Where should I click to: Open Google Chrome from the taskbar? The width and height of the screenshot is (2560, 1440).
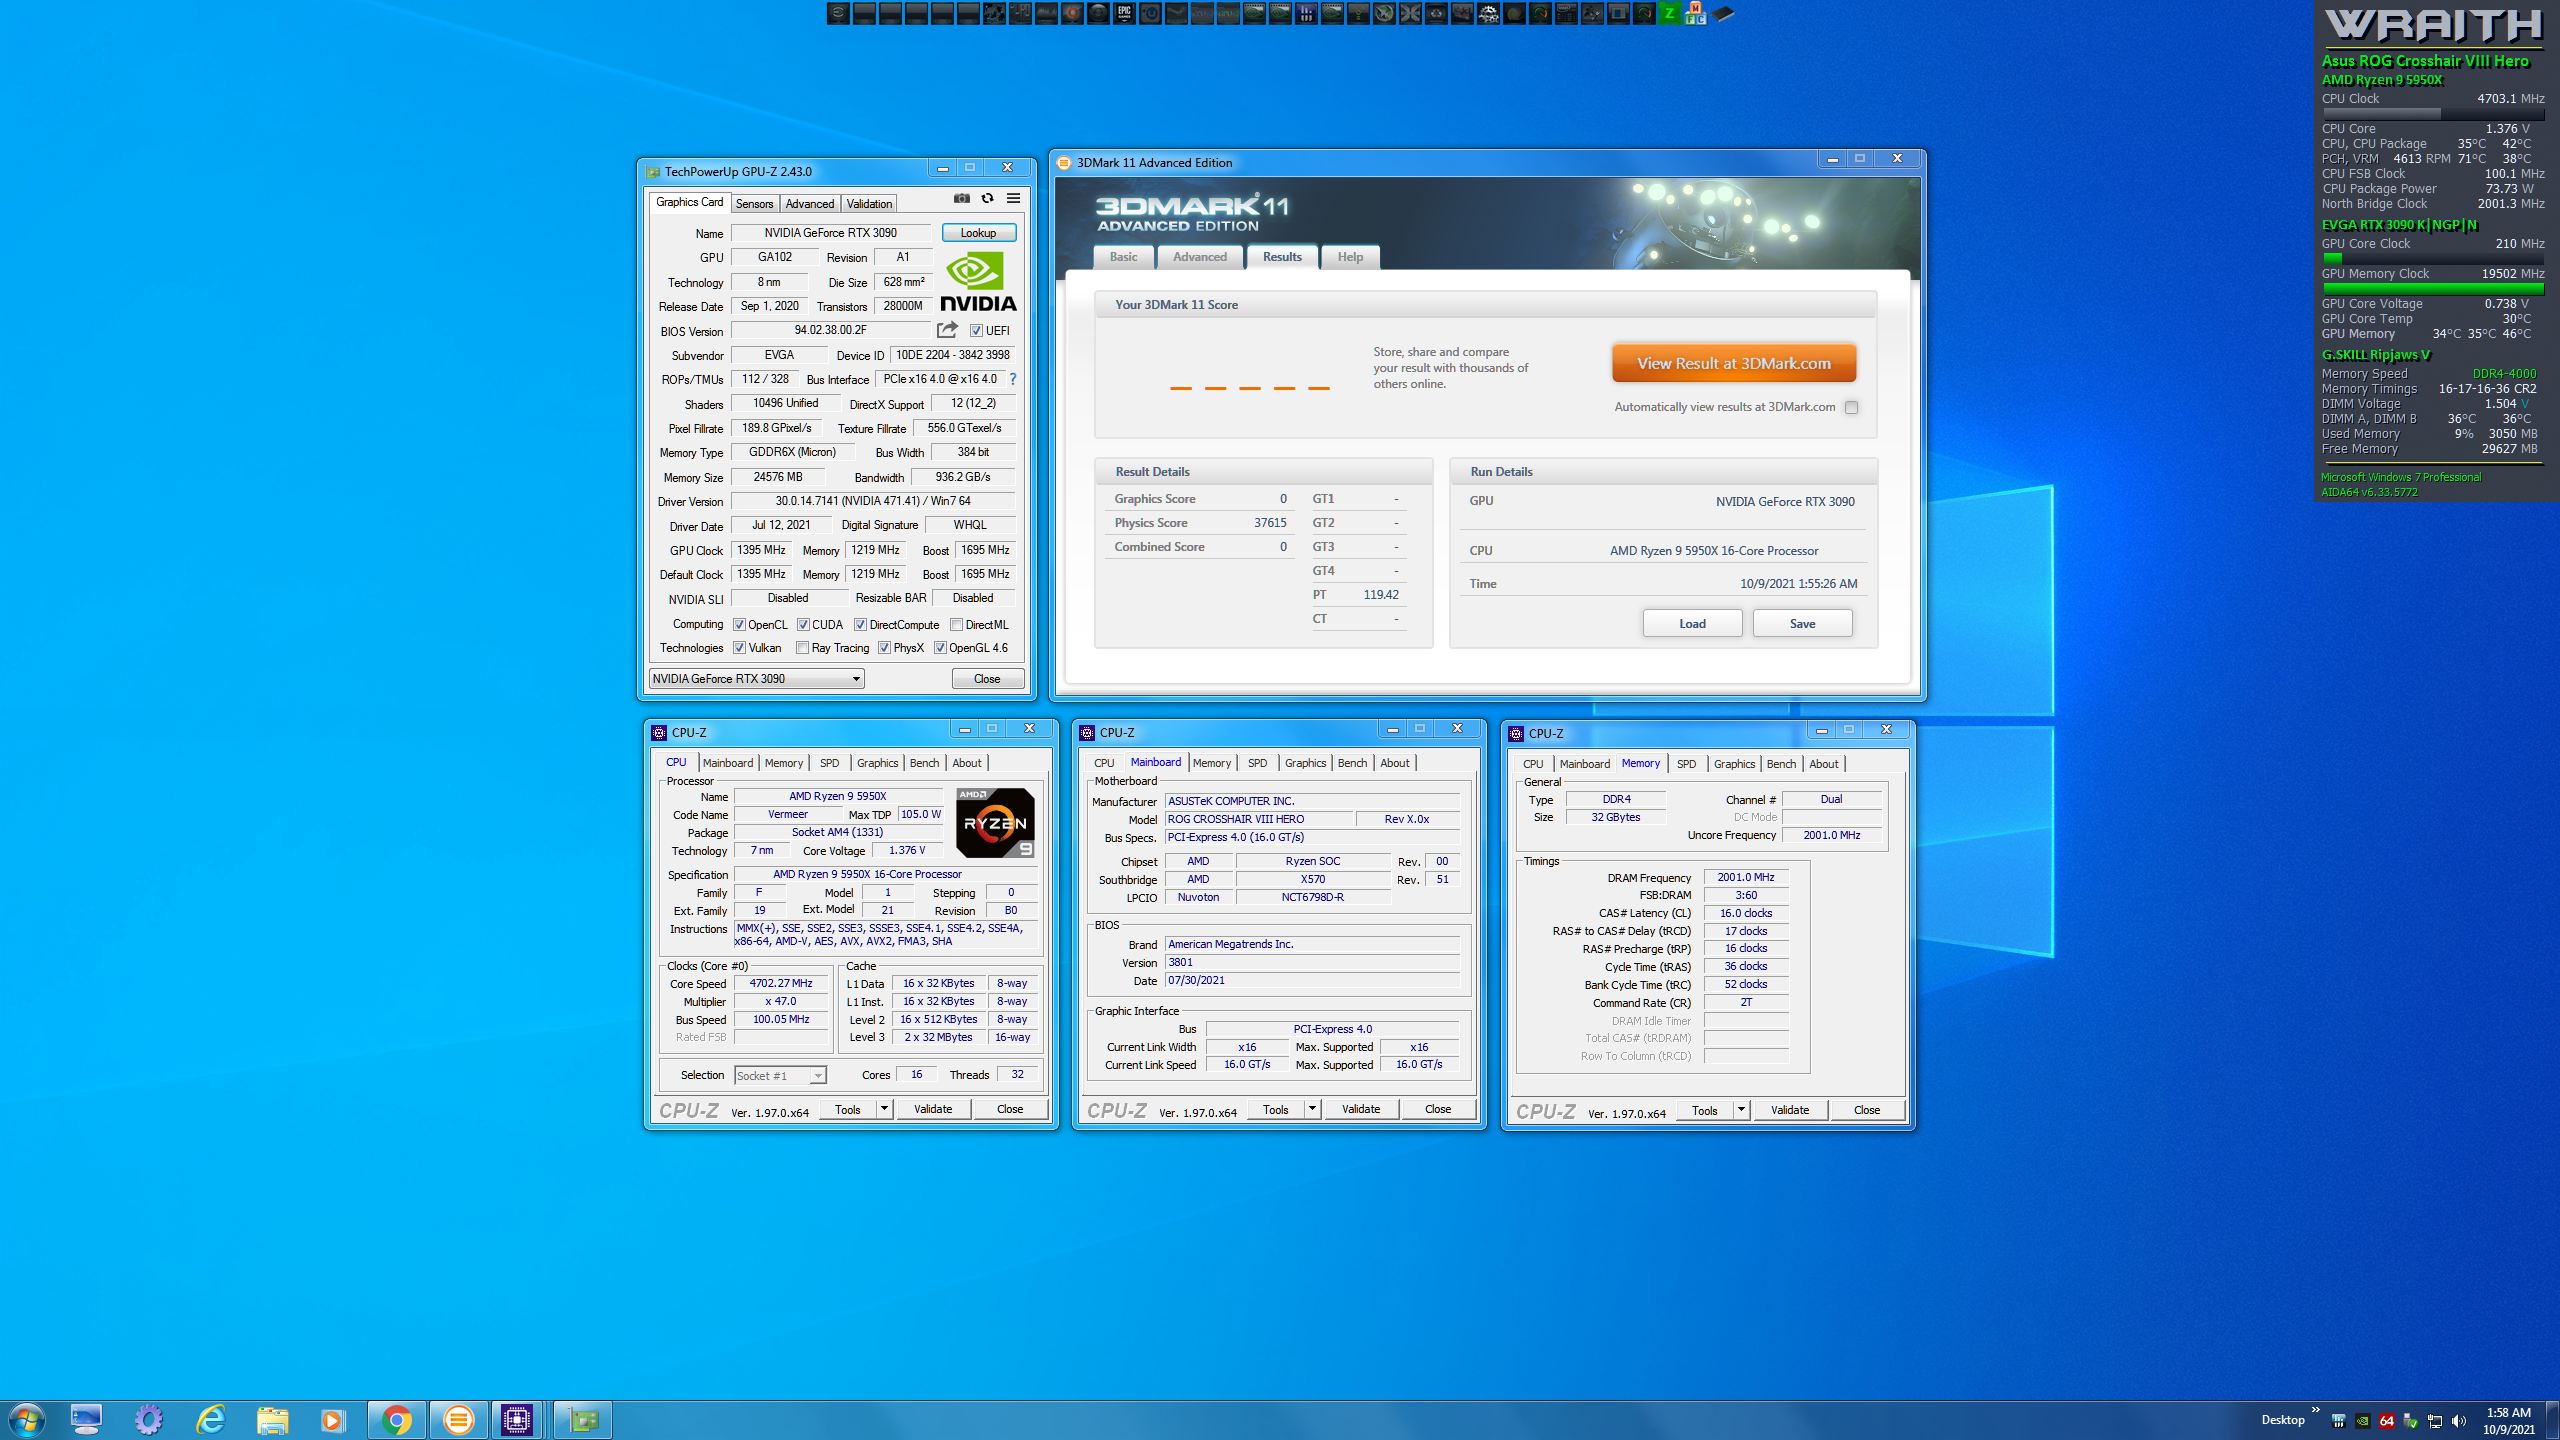(x=396, y=1419)
